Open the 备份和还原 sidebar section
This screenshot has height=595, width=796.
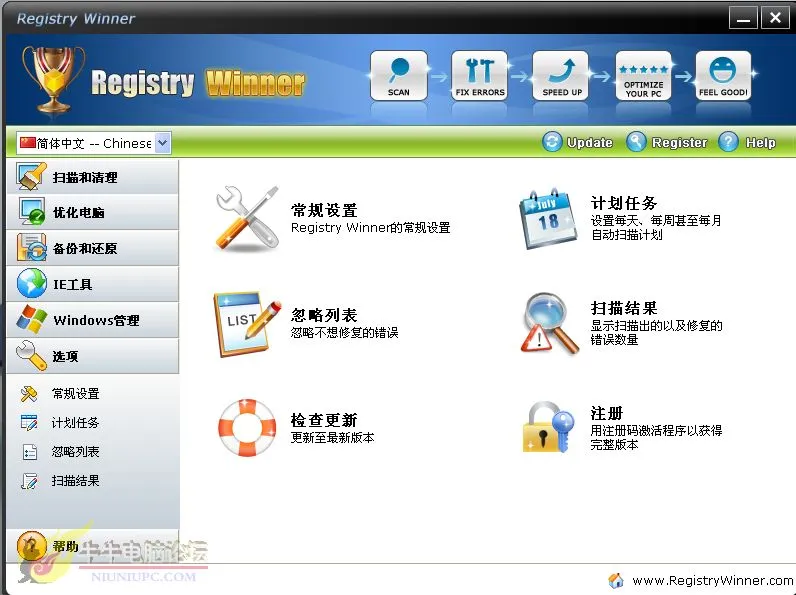pyautogui.click(x=92, y=248)
